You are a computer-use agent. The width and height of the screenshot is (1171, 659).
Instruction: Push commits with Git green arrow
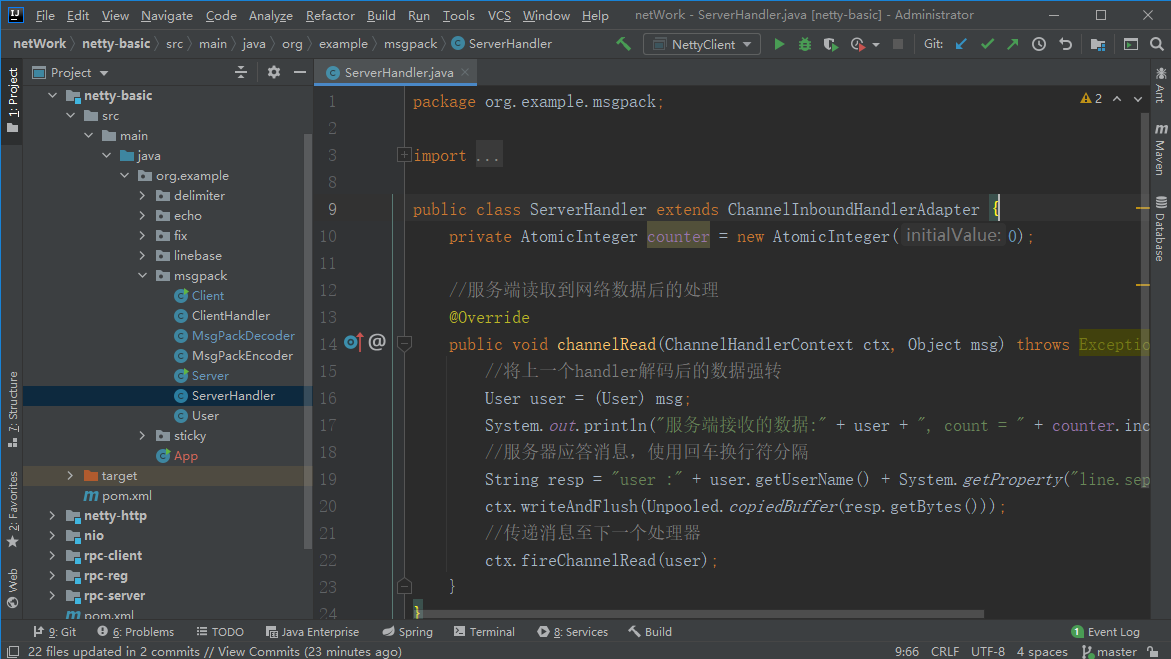pyautogui.click(x=1013, y=44)
